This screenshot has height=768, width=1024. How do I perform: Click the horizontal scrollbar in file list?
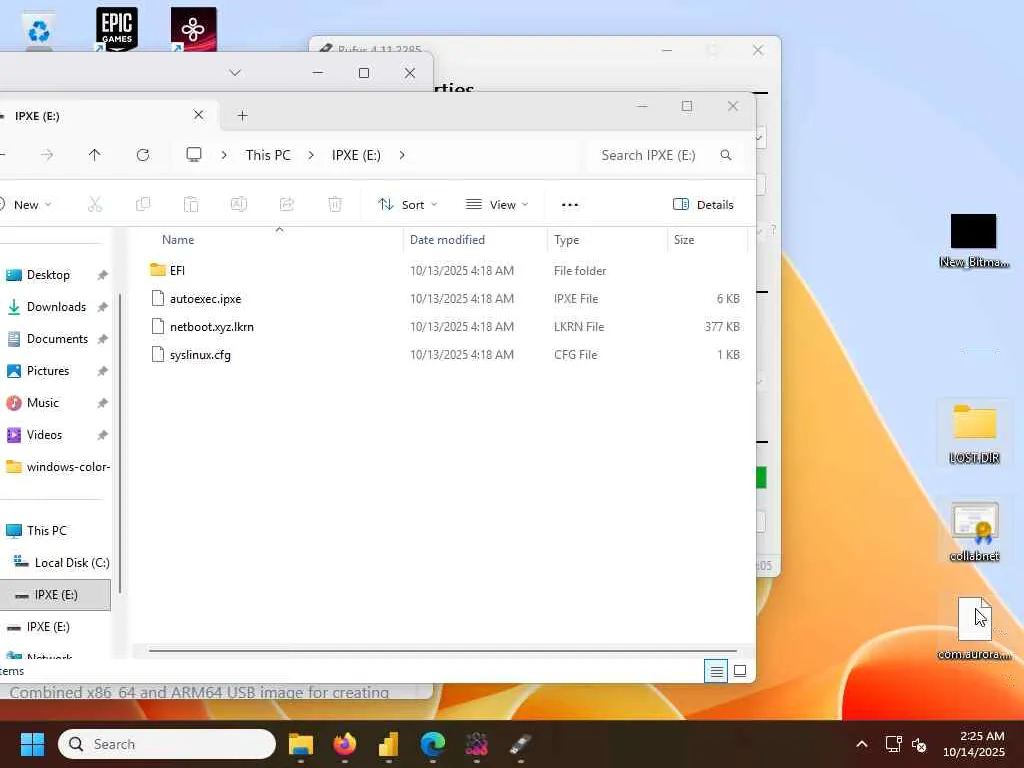coord(442,650)
